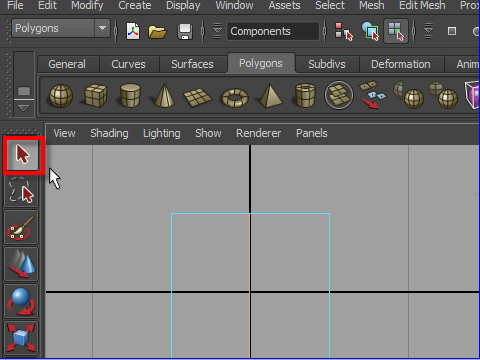Open the shelf options menu arrow
This screenshot has width=480, height=360.
[x=23, y=108]
